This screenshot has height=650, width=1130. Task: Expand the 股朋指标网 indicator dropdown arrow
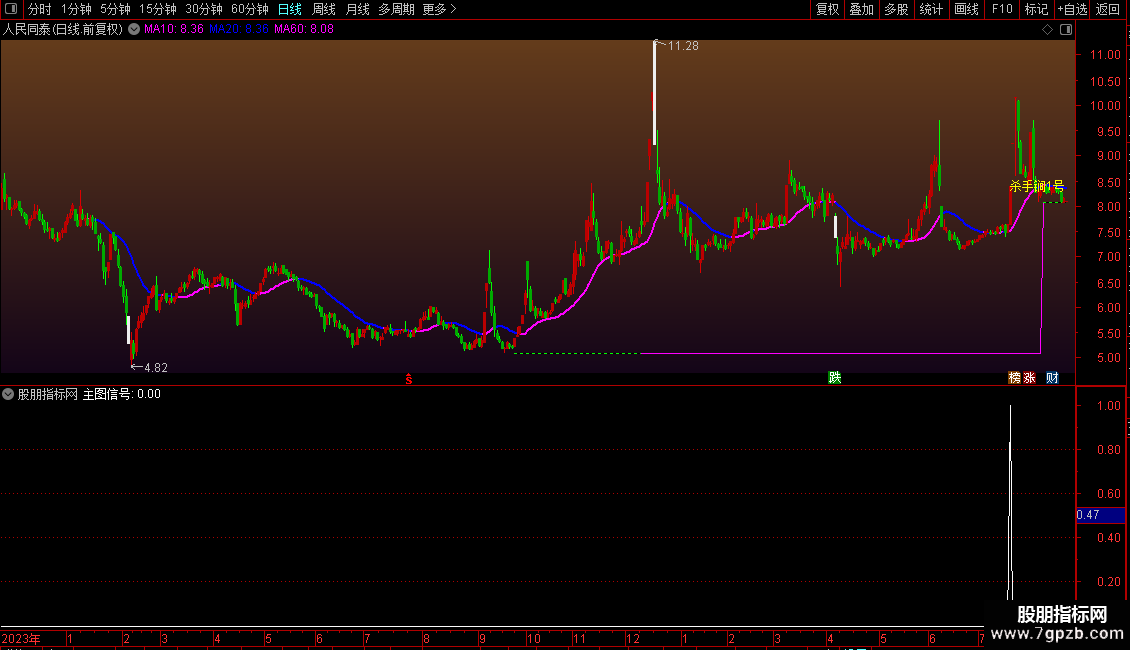tap(9, 394)
